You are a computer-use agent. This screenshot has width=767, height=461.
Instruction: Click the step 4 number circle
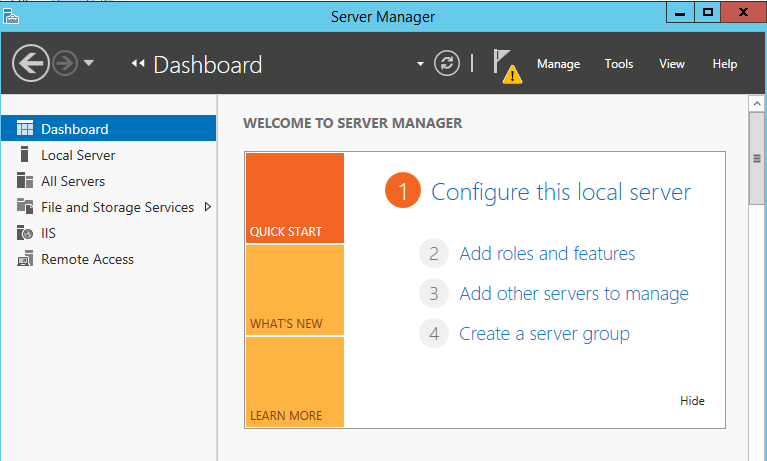[x=434, y=333]
